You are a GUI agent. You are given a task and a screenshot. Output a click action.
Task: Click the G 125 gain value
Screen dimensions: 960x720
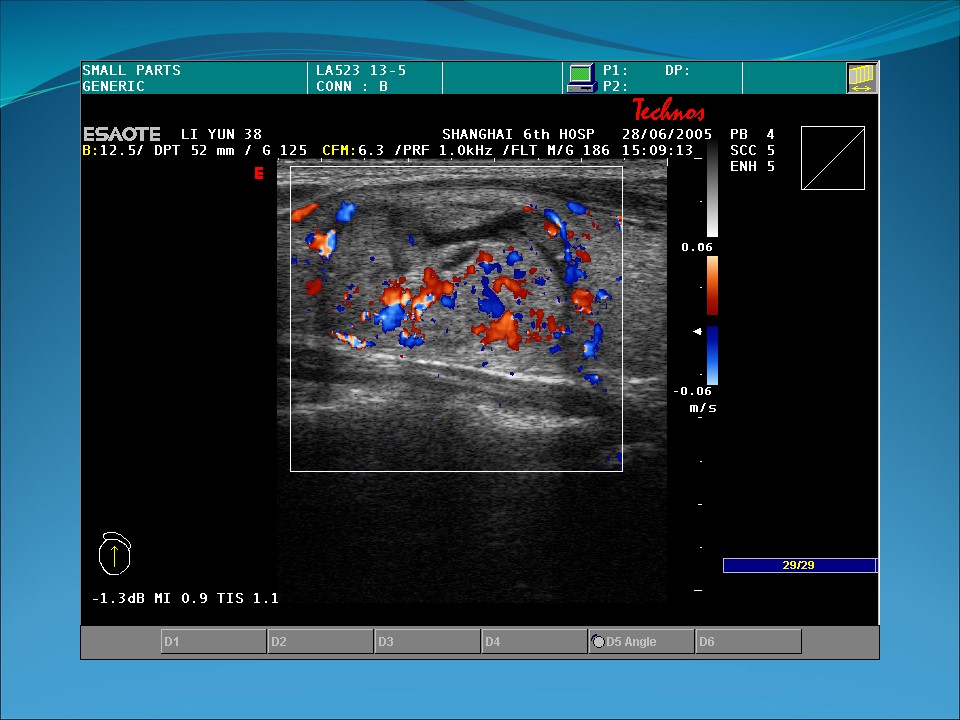(x=284, y=150)
